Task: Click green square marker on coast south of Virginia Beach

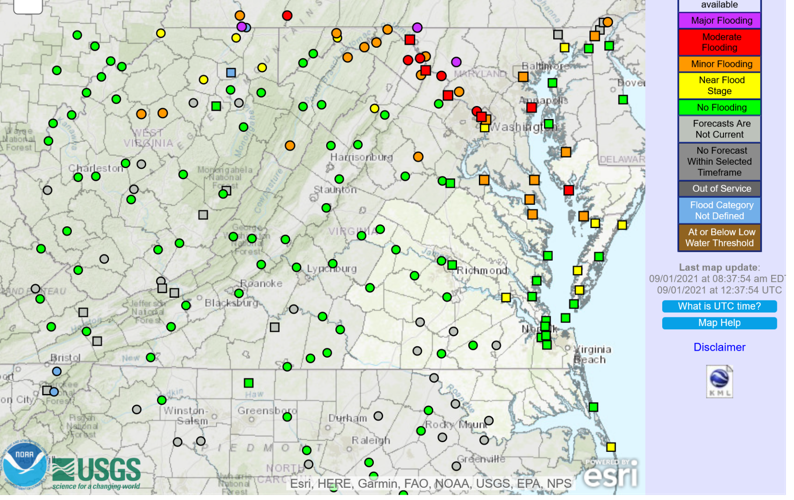Action: point(593,407)
